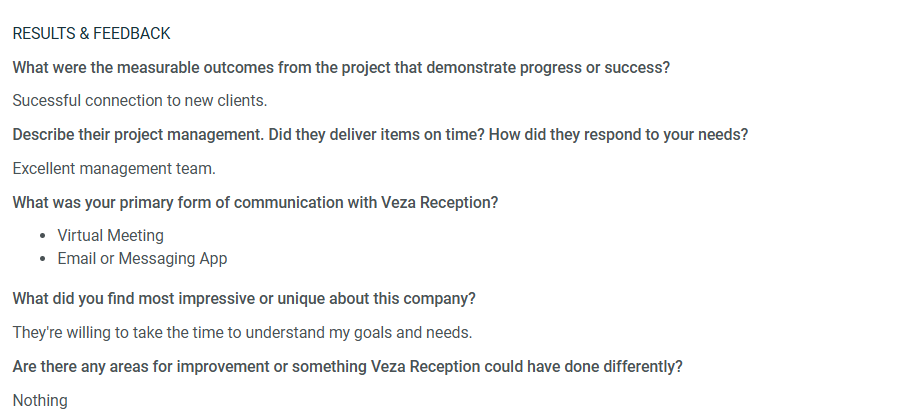Select the 'Excellent management team.' answer
906x420 pixels.
114,169
